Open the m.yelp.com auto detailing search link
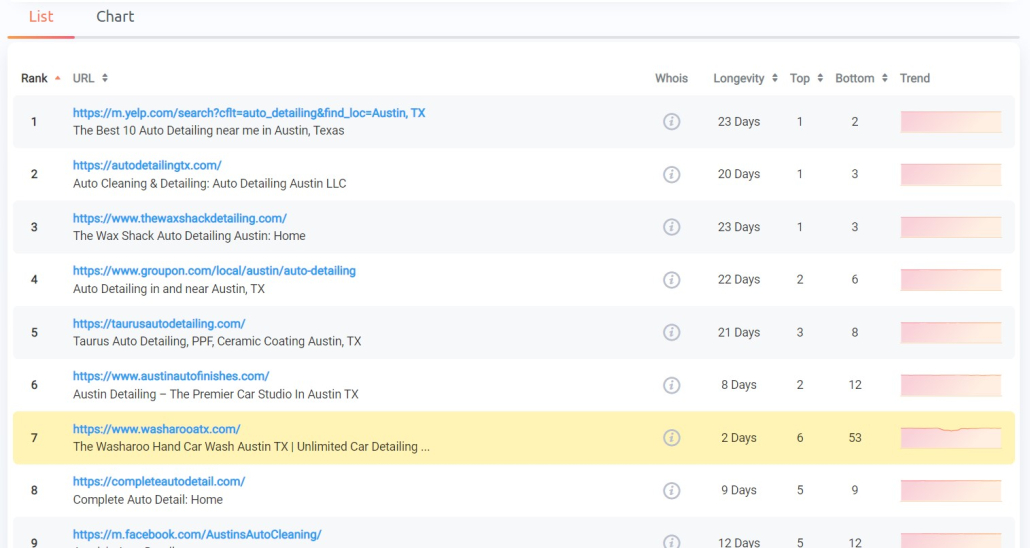The width and height of the screenshot is (1030, 548). click(249, 113)
